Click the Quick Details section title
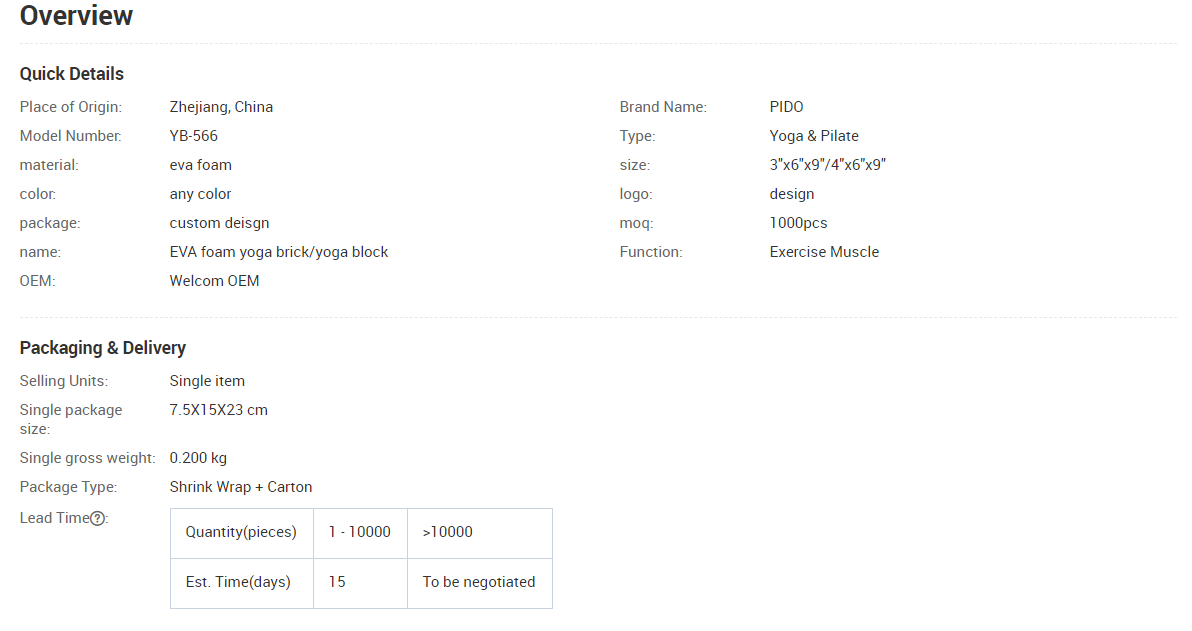Image resolution: width=1192 pixels, height=631 pixels. tap(72, 74)
